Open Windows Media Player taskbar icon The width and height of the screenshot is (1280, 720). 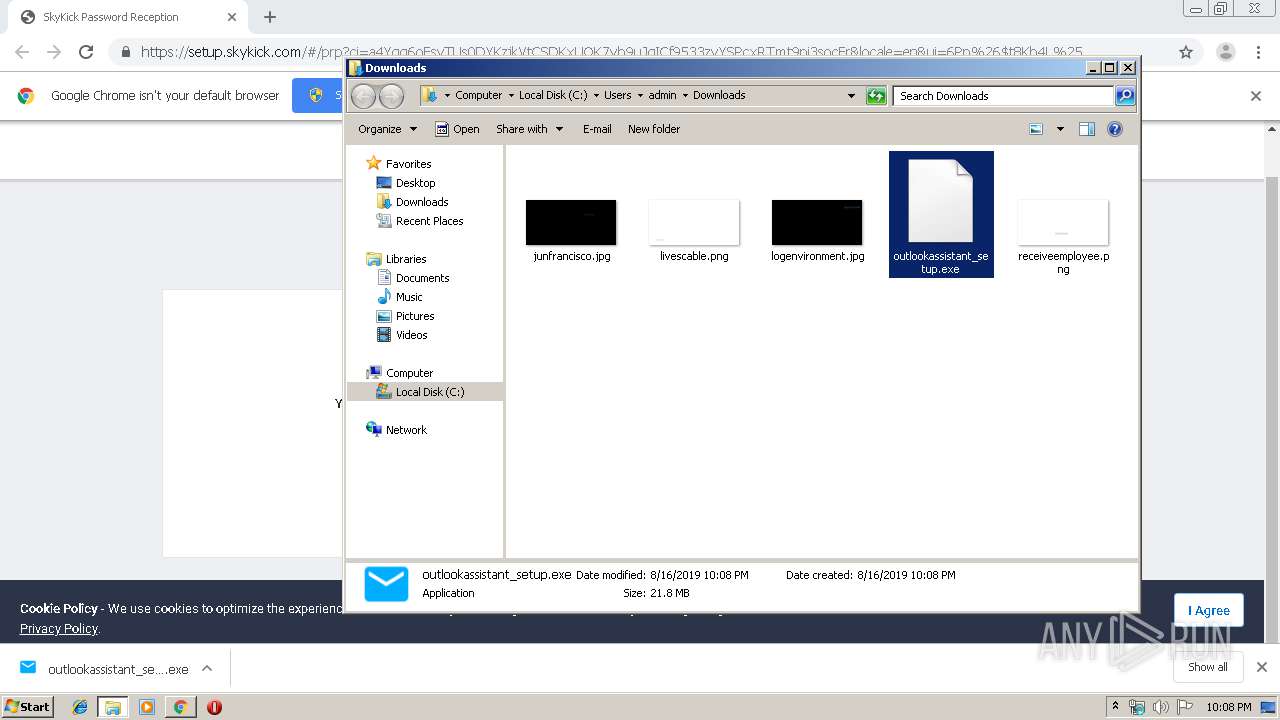click(x=147, y=706)
